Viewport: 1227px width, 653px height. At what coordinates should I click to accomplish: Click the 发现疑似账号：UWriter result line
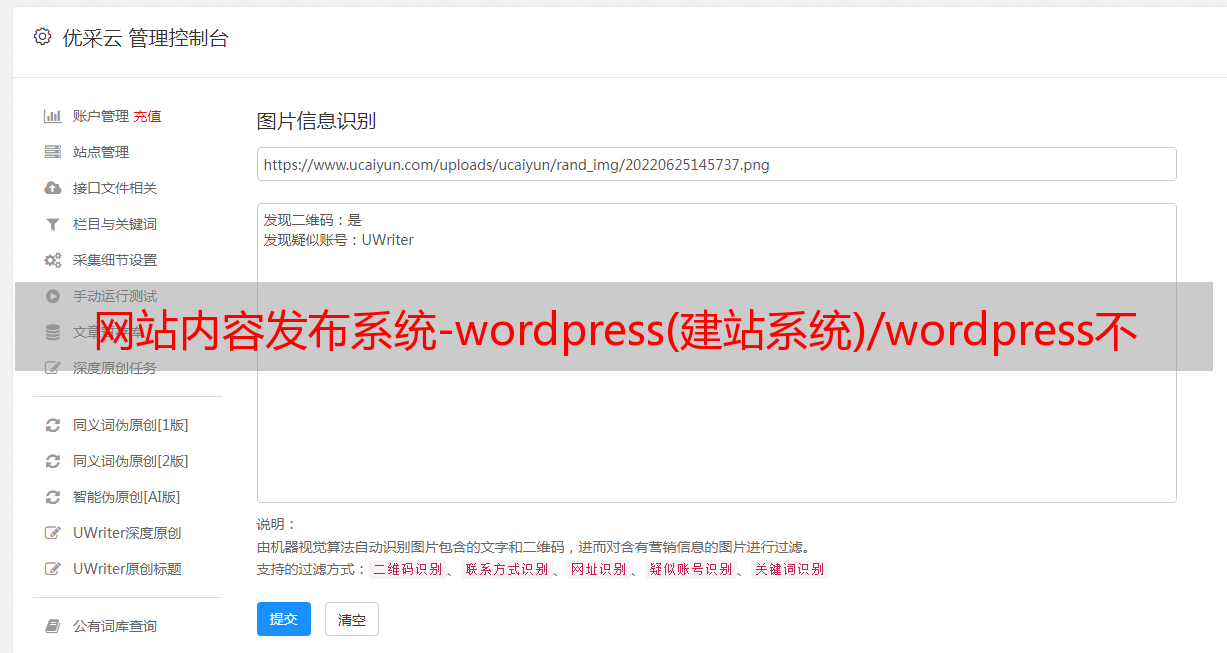338,240
